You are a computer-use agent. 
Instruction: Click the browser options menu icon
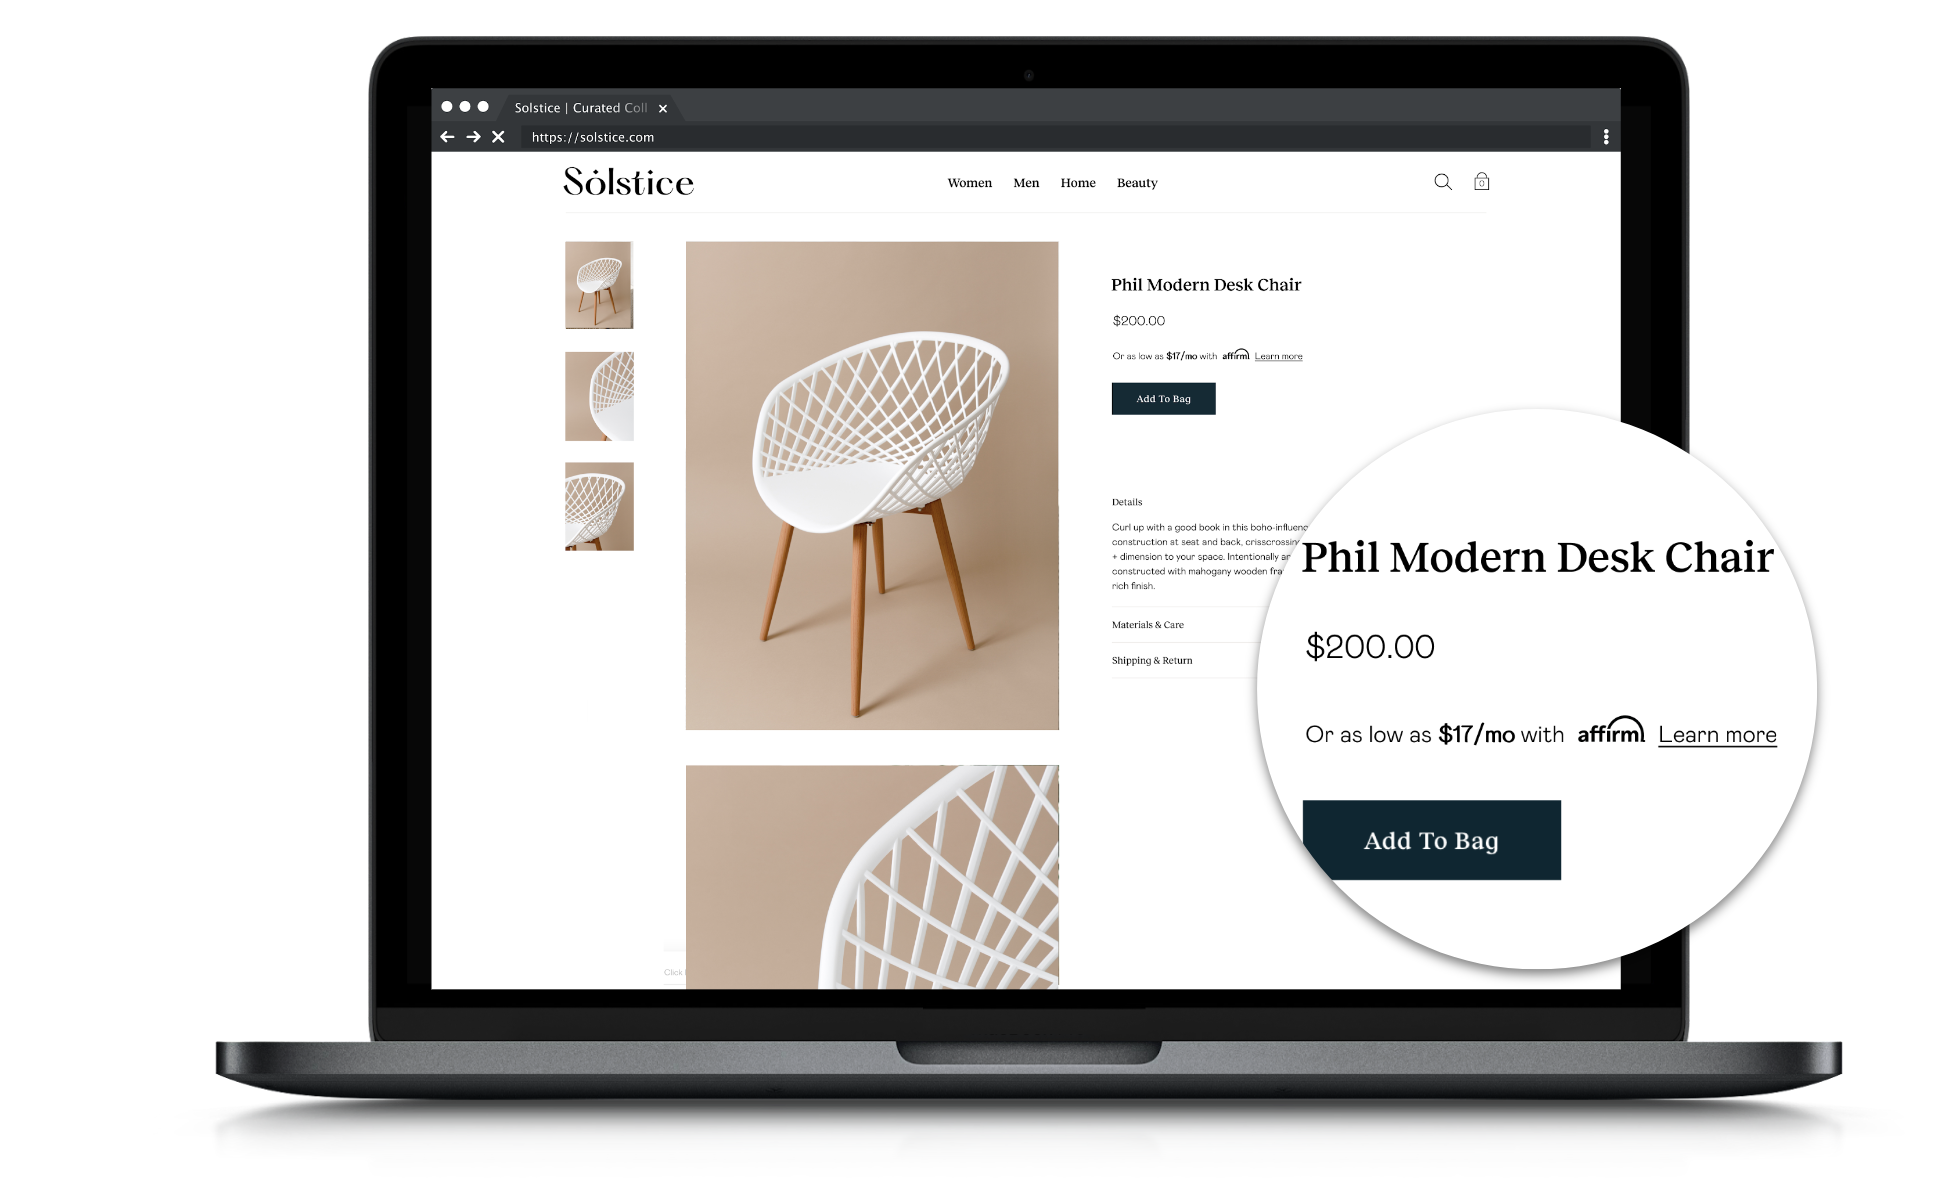(1607, 136)
